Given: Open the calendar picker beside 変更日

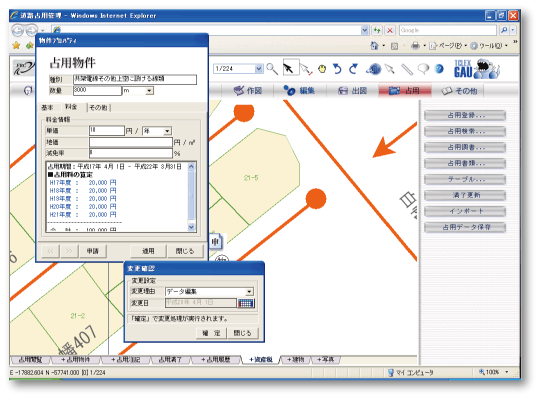Looking at the screenshot, I should point(246,303).
